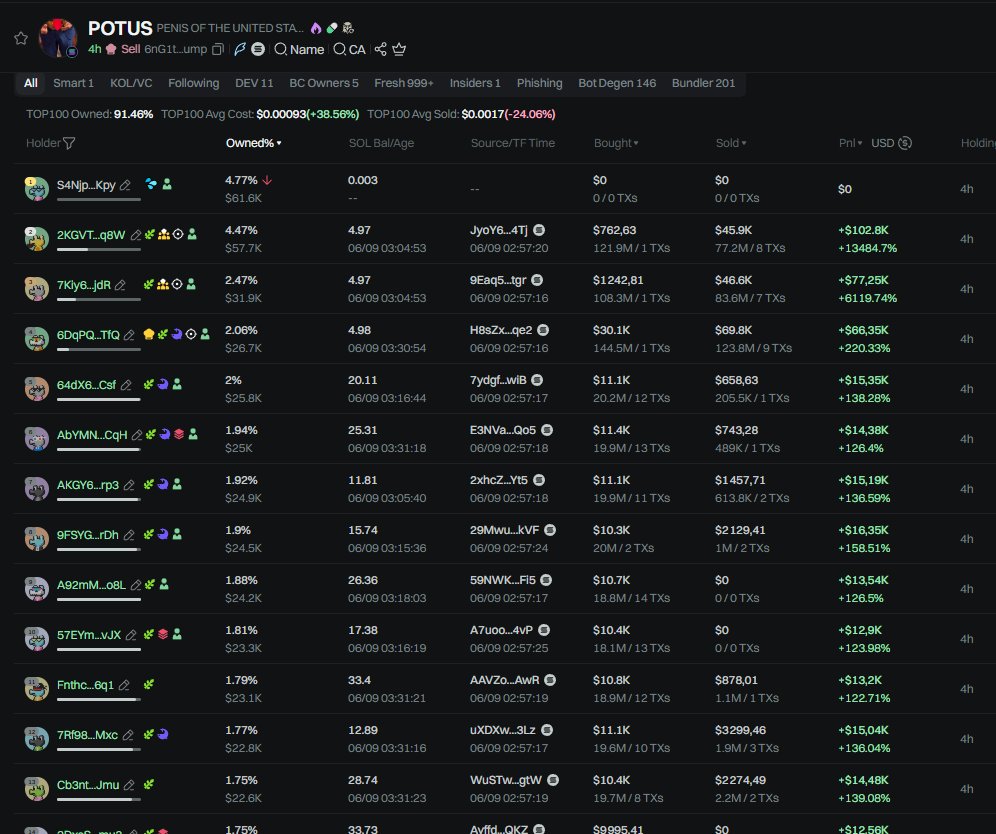
Task: Click the green sprout icon on Fnthc...6q1
Action: coord(149,684)
